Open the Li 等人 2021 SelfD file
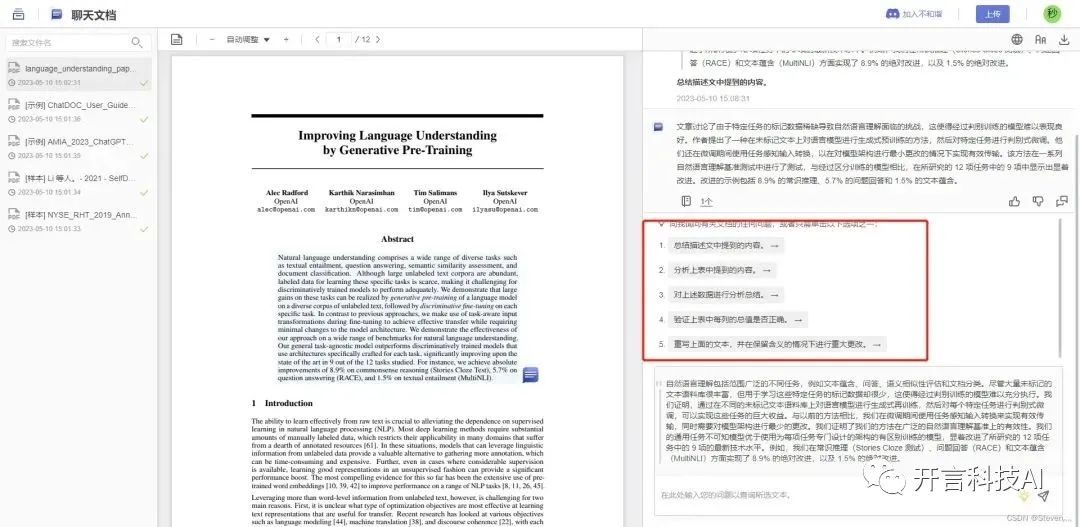Image resolution: width=1080 pixels, height=527 pixels. click(x=79, y=185)
